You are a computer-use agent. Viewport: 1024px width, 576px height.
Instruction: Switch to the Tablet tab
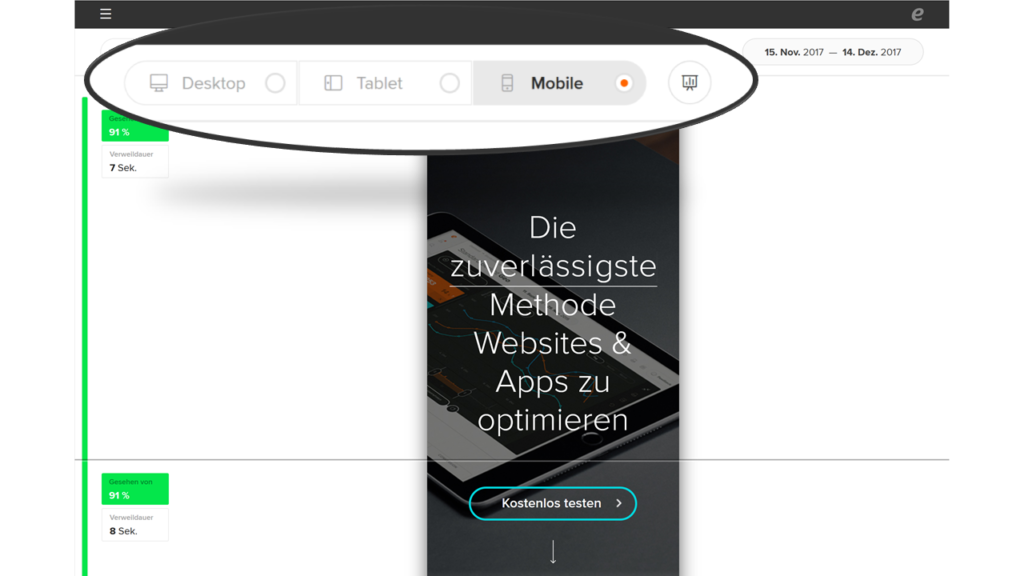coord(385,83)
